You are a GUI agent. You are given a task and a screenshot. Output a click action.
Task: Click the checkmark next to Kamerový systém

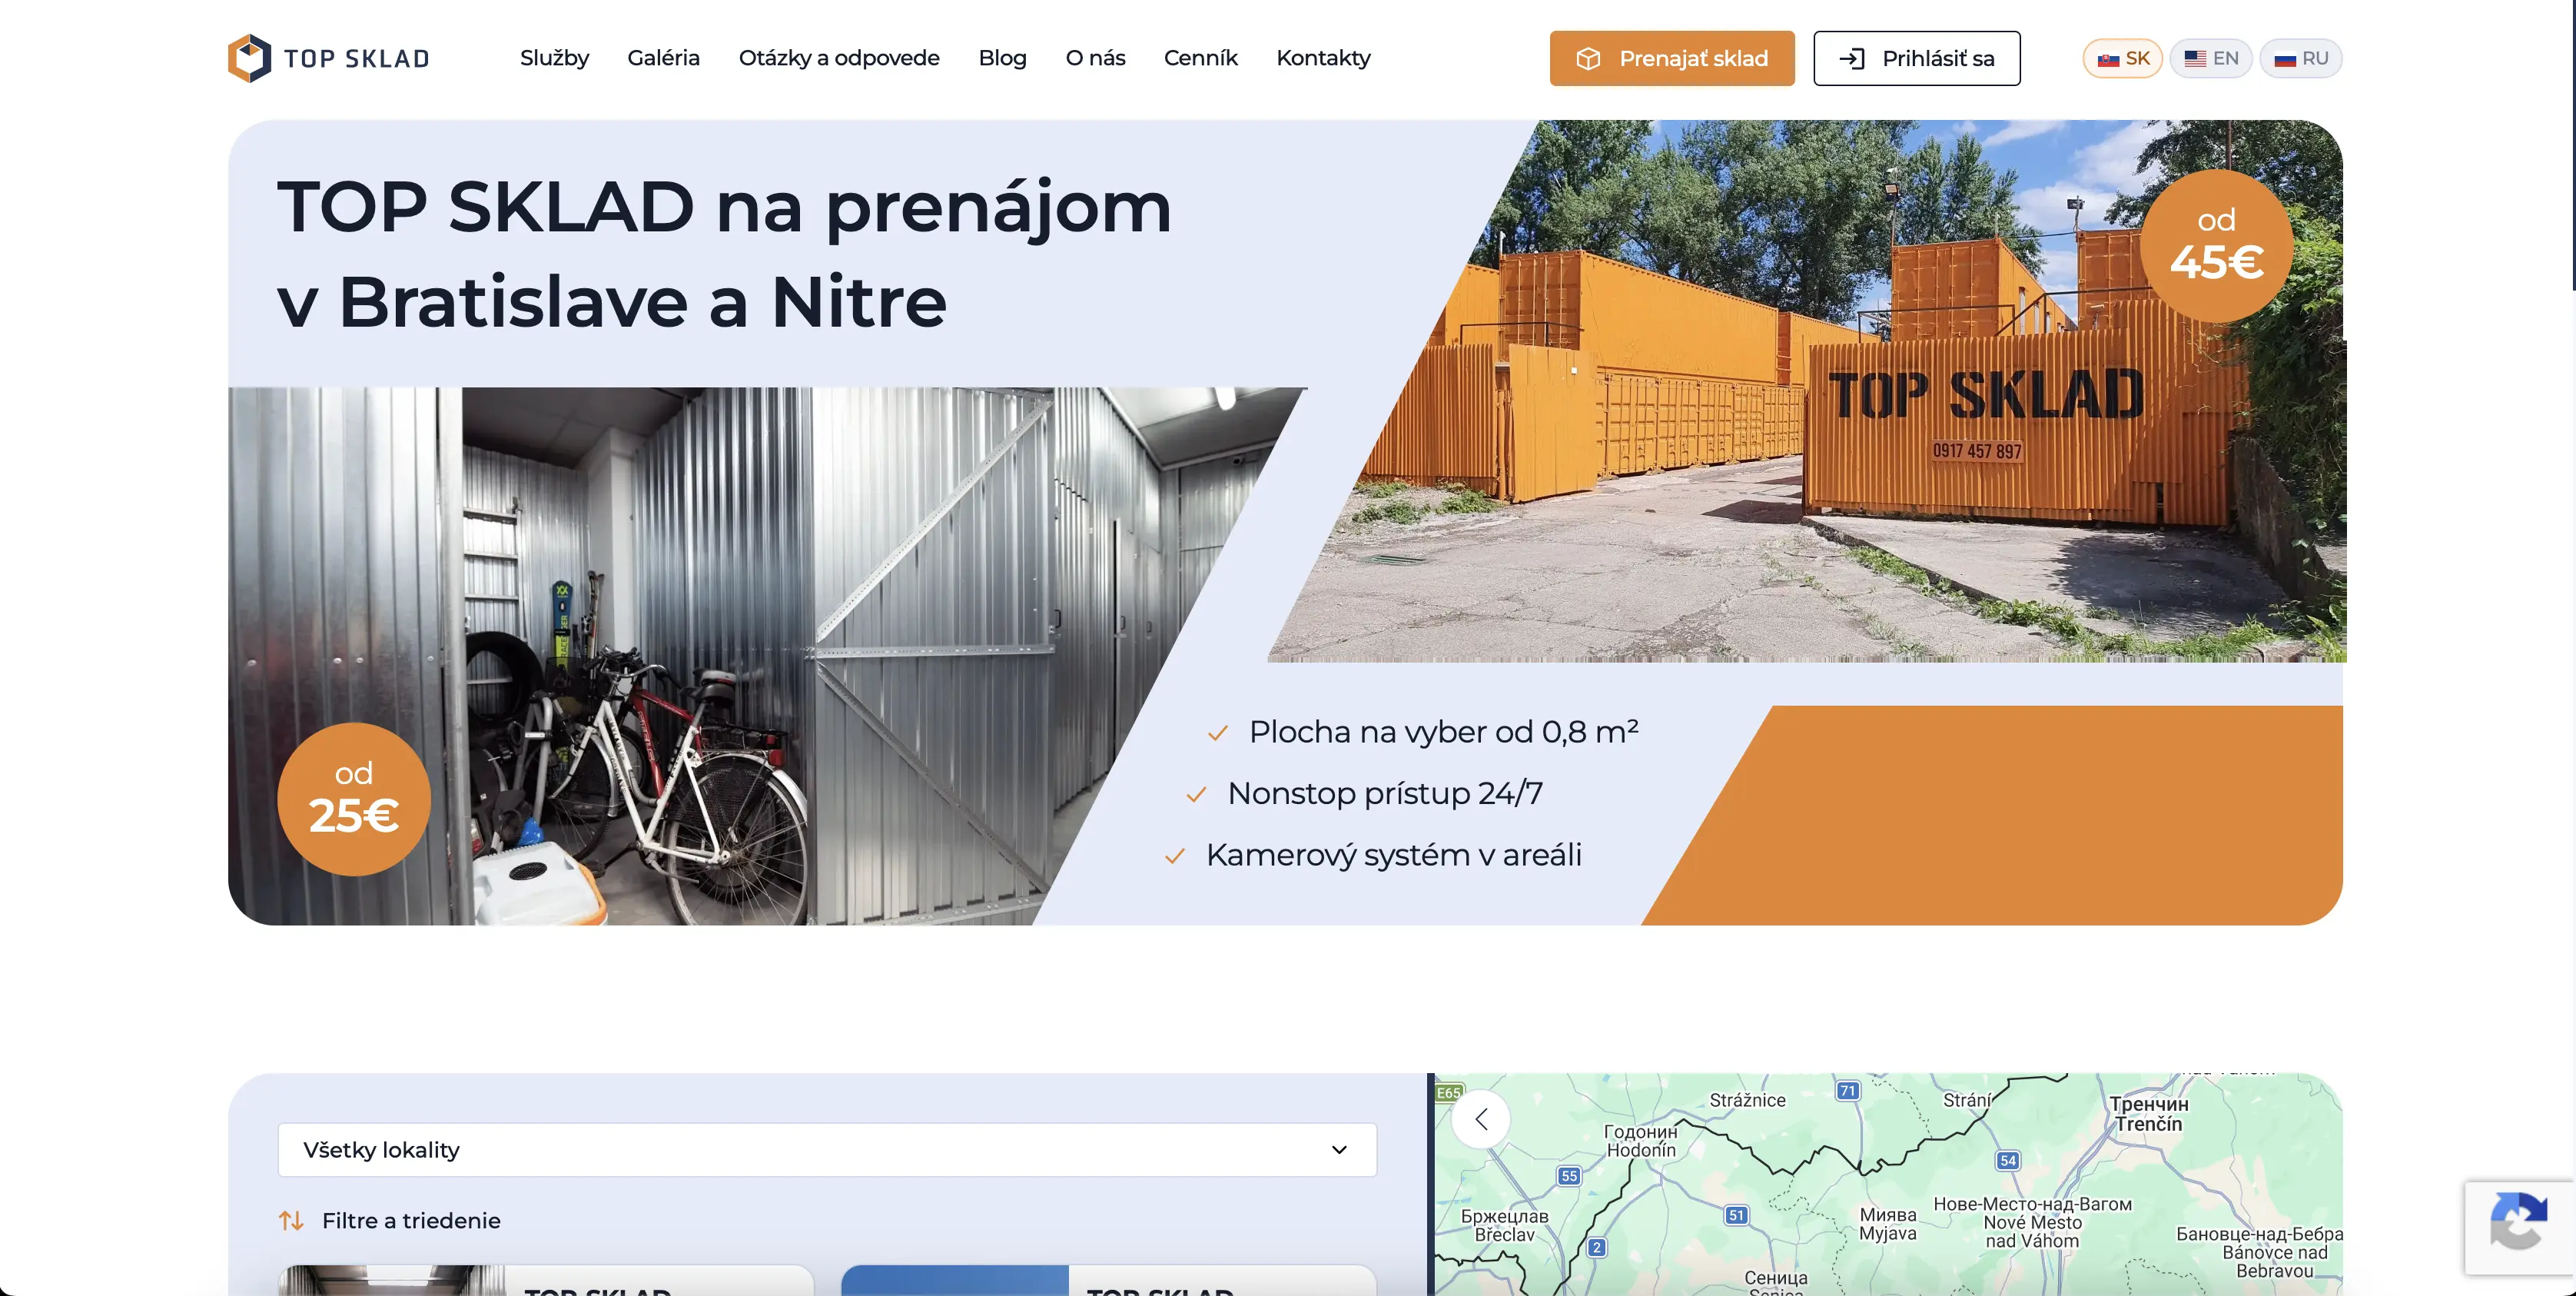tap(1175, 857)
